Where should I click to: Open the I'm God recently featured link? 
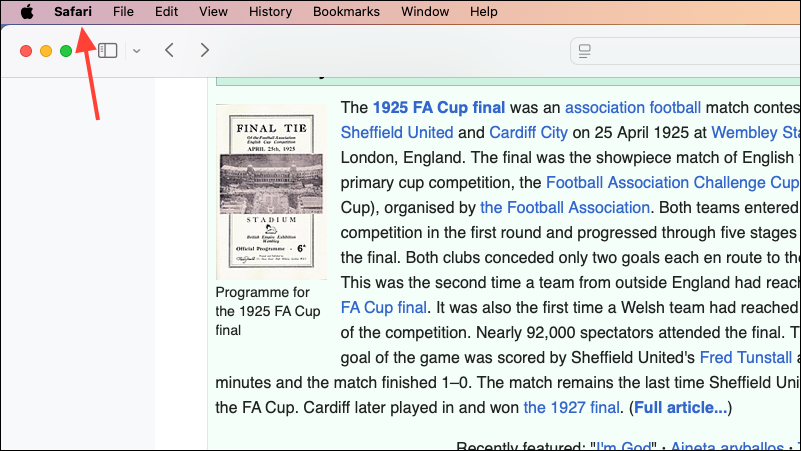pyautogui.click(x=624, y=446)
